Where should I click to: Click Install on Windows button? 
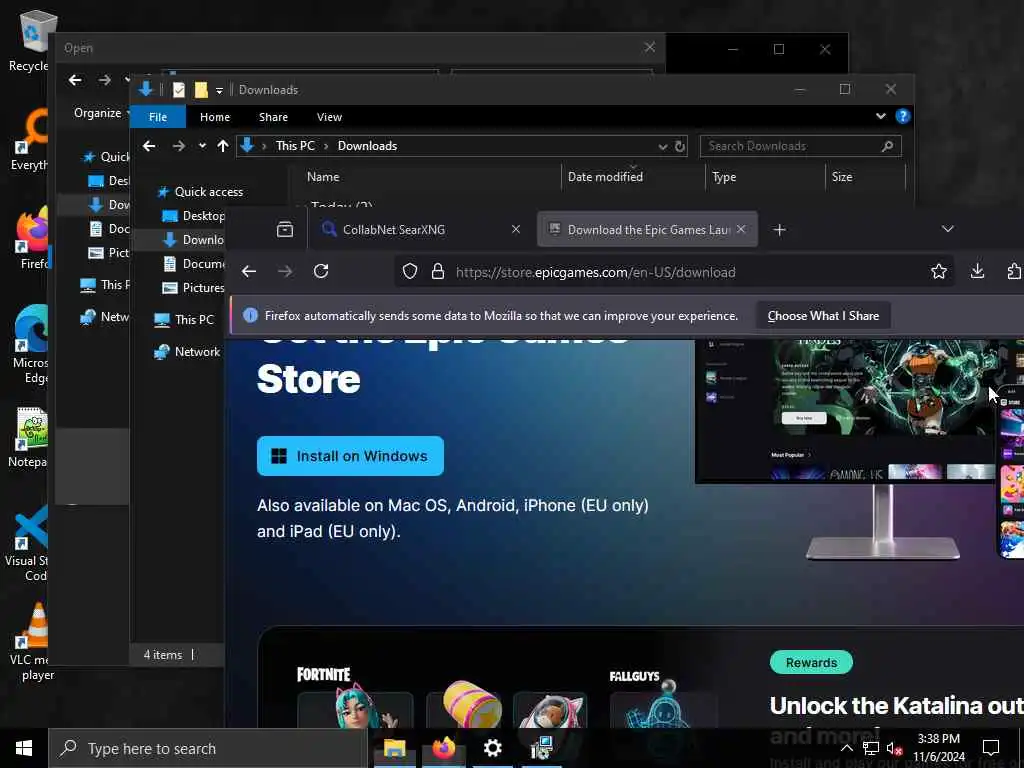pyautogui.click(x=350, y=456)
